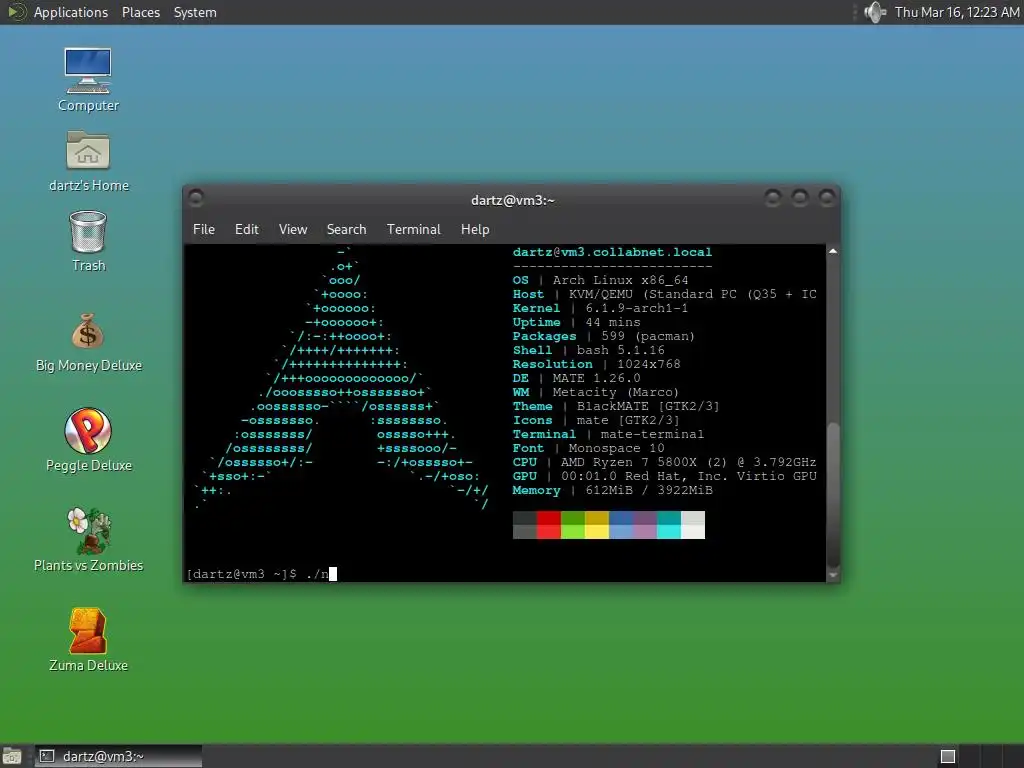
Task: Click the workspace switcher square in bottom panel
Action: pos(948,756)
